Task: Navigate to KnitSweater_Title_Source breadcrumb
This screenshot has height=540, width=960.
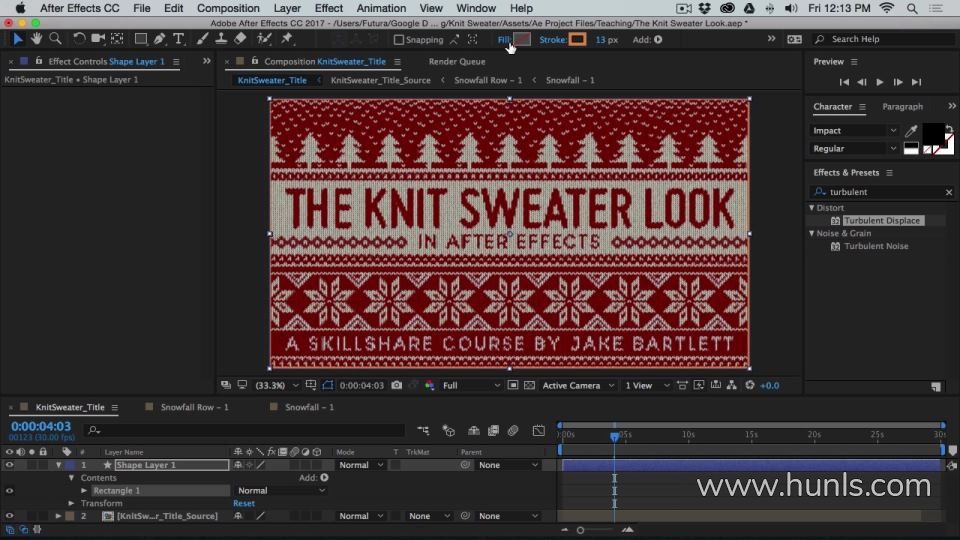Action: [x=380, y=80]
